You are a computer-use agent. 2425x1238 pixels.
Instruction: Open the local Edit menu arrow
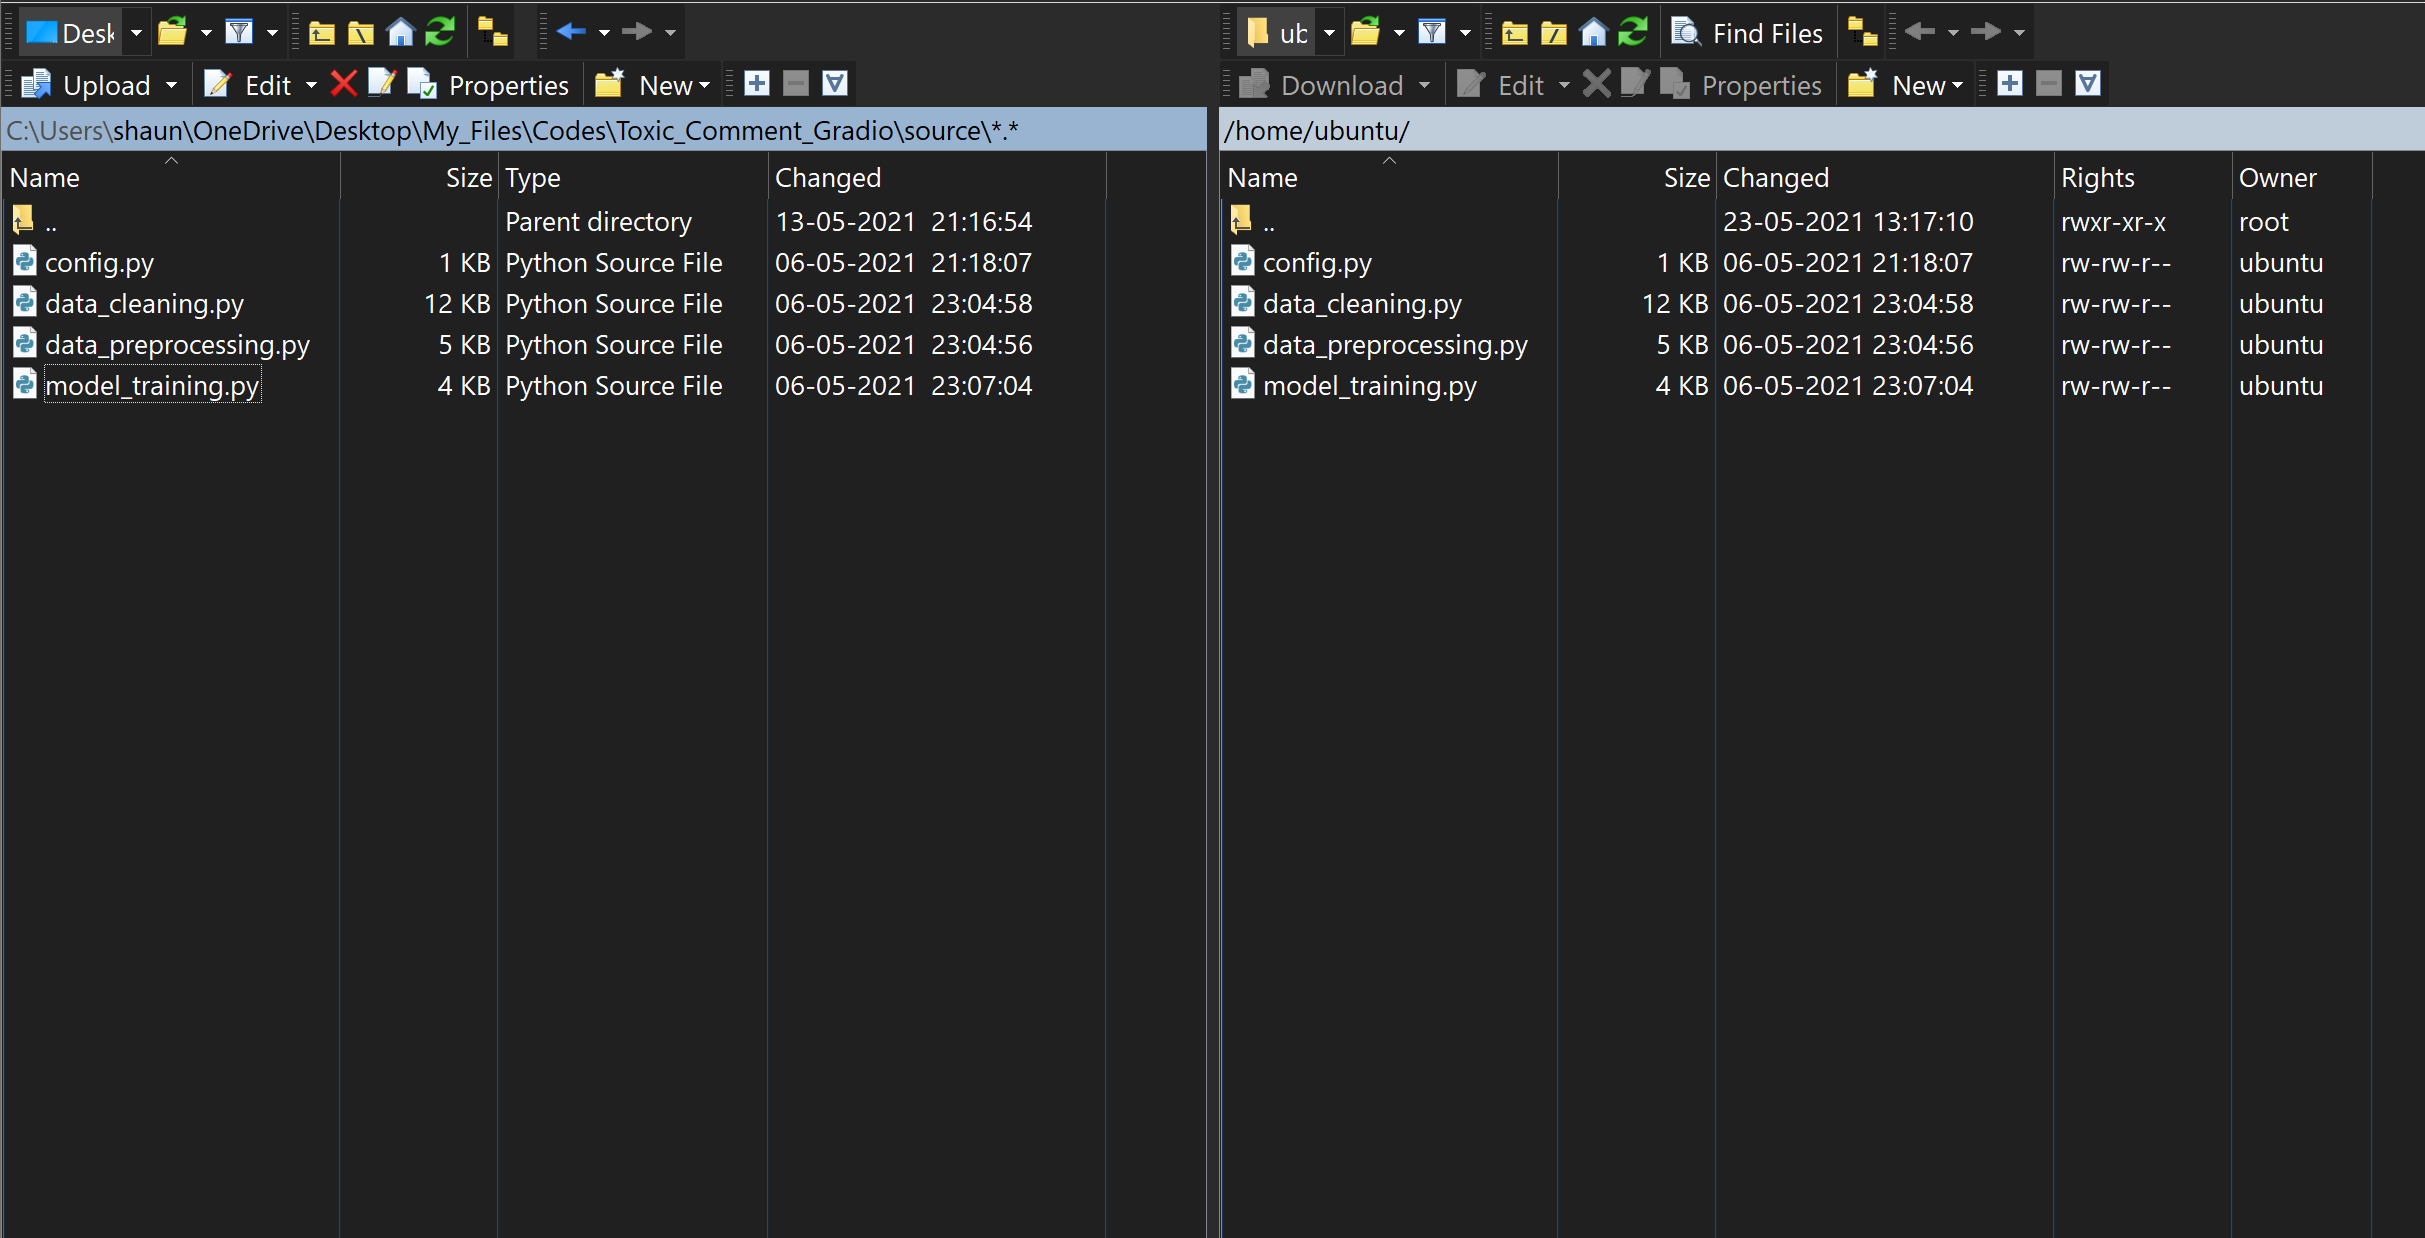311,85
